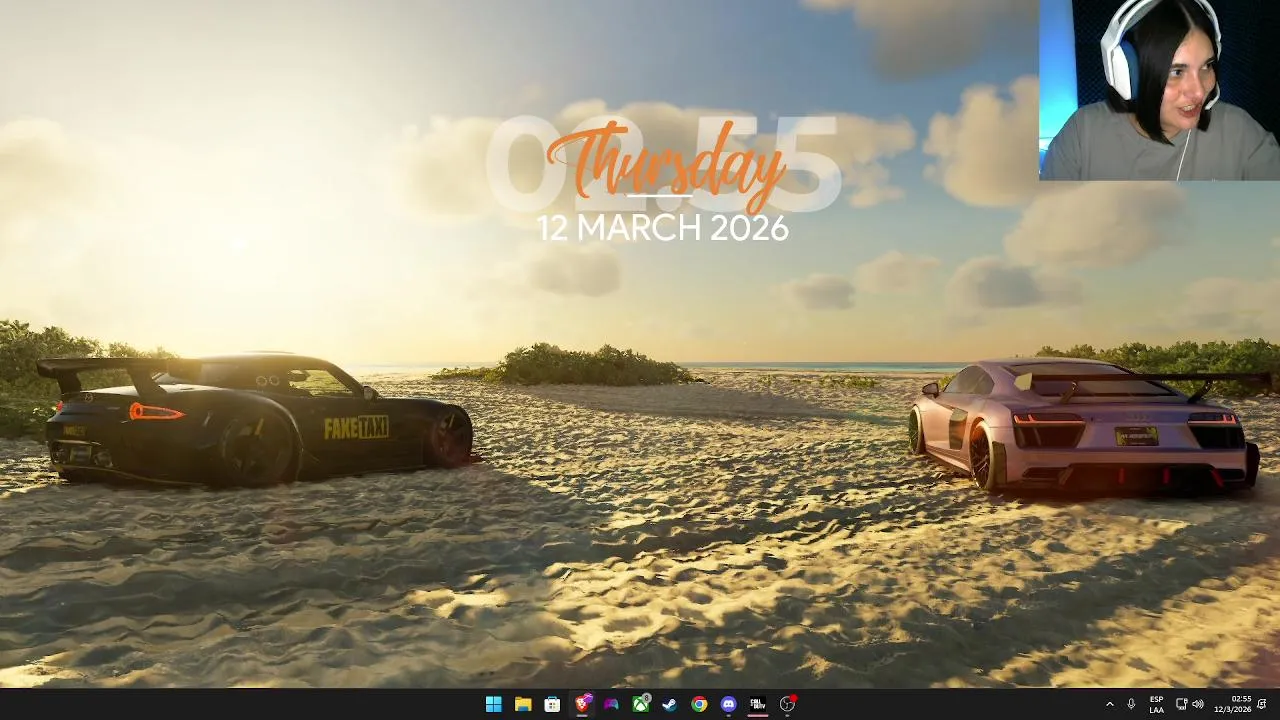Click the Thursday date widget on desktop
The width and height of the screenshot is (1280, 720).
[663, 180]
